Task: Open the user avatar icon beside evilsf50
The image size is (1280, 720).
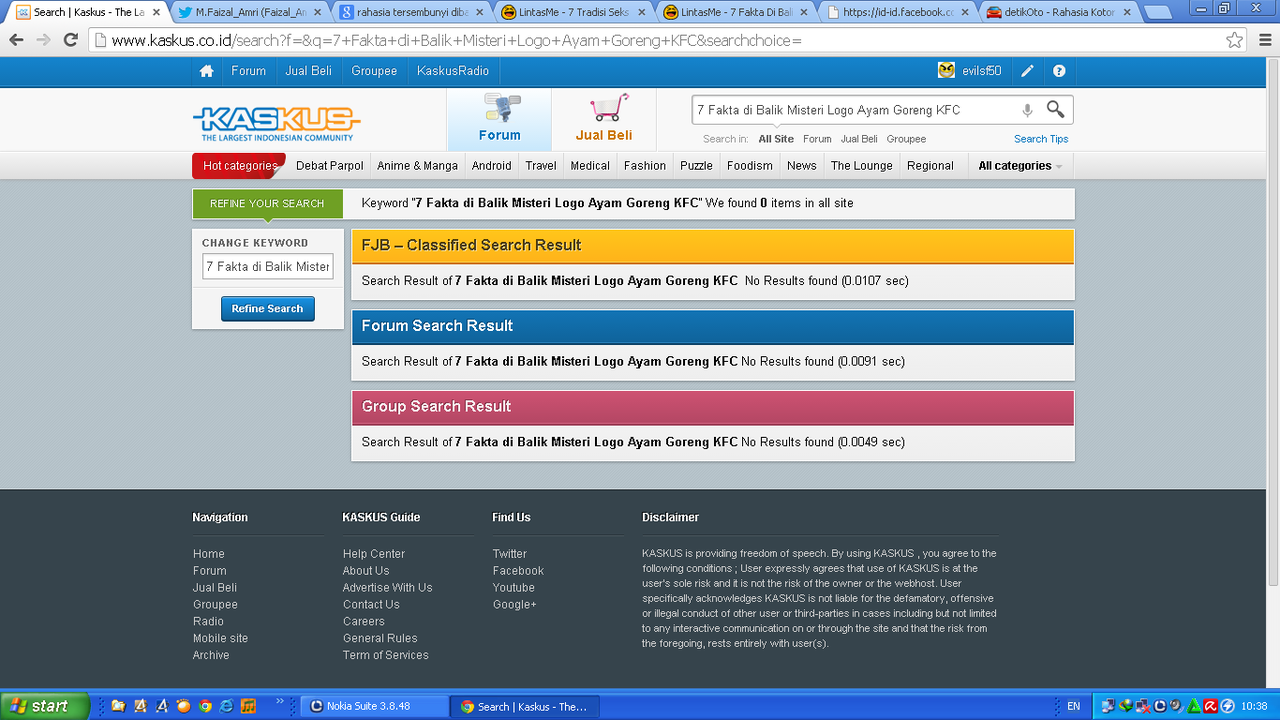Action: (x=946, y=70)
